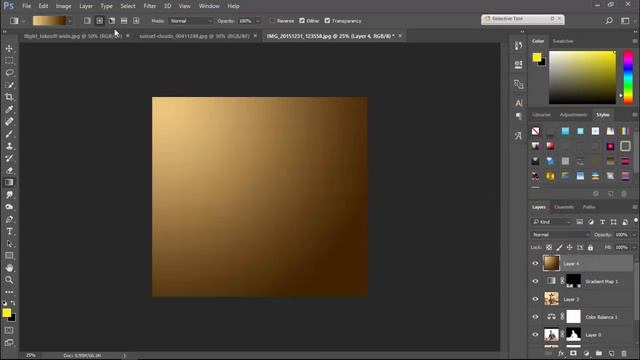Viewport: 640px width, 360px height.
Task: Select the Crop tool
Action: 9,97
